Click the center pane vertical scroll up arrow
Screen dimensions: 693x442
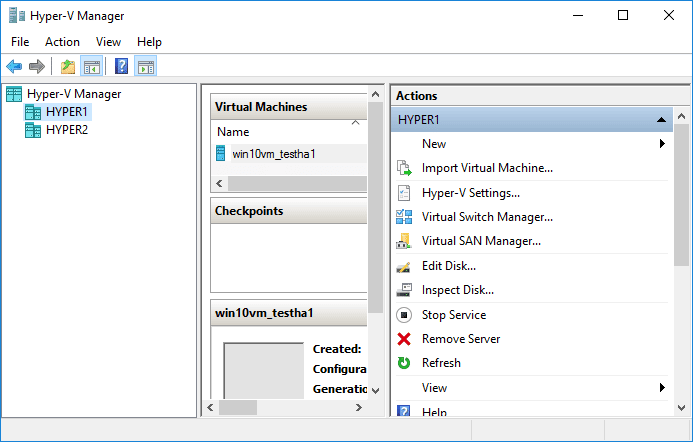tap(375, 94)
